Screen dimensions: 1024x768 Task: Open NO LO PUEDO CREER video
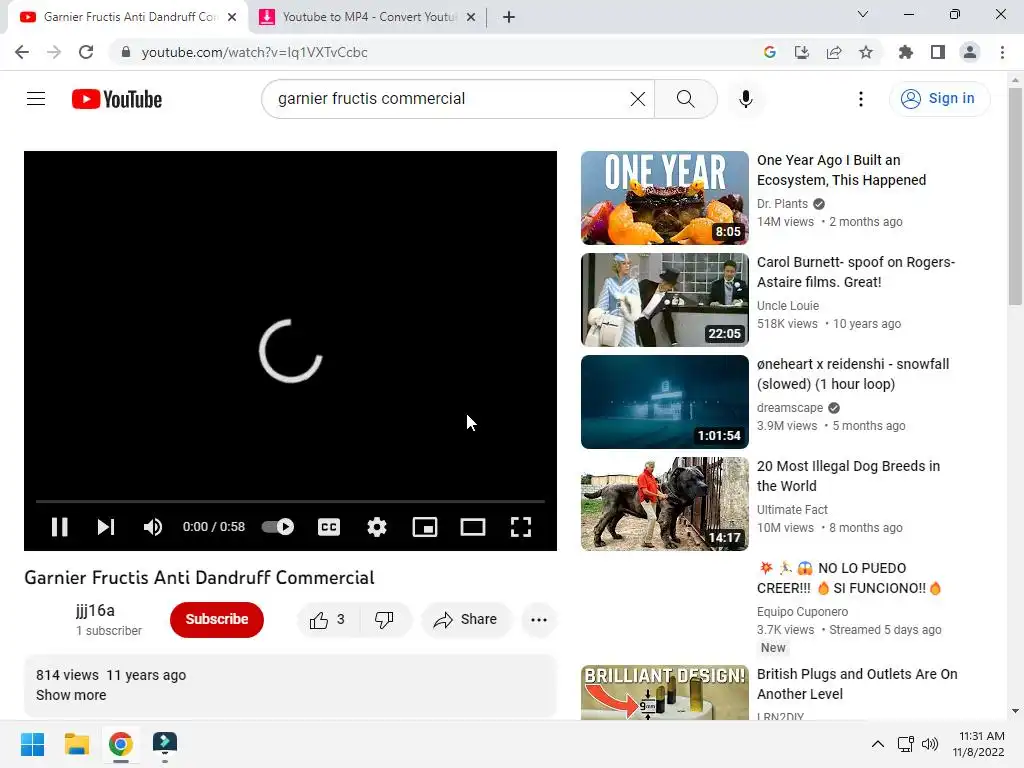click(x=849, y=578)
